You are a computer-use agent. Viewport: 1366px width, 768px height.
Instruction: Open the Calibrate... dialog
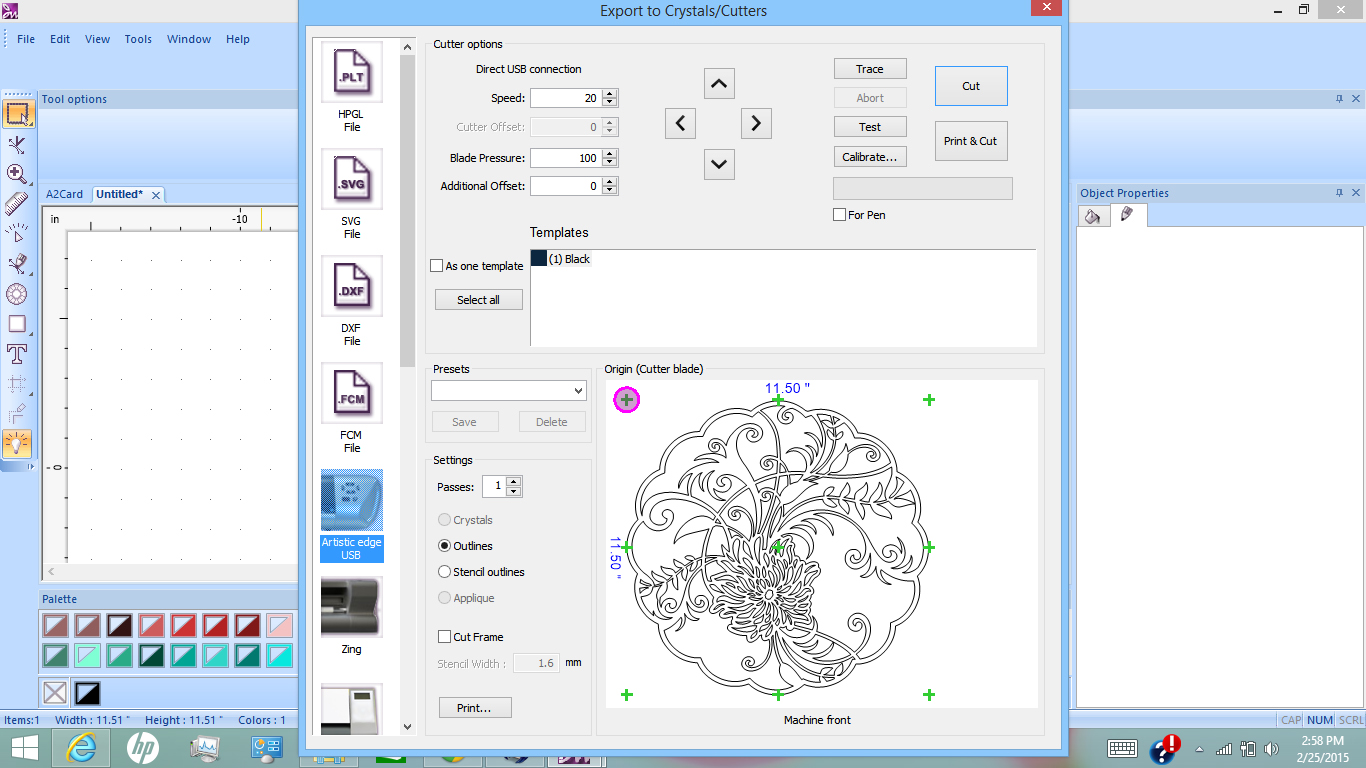[x=870, y=157]
